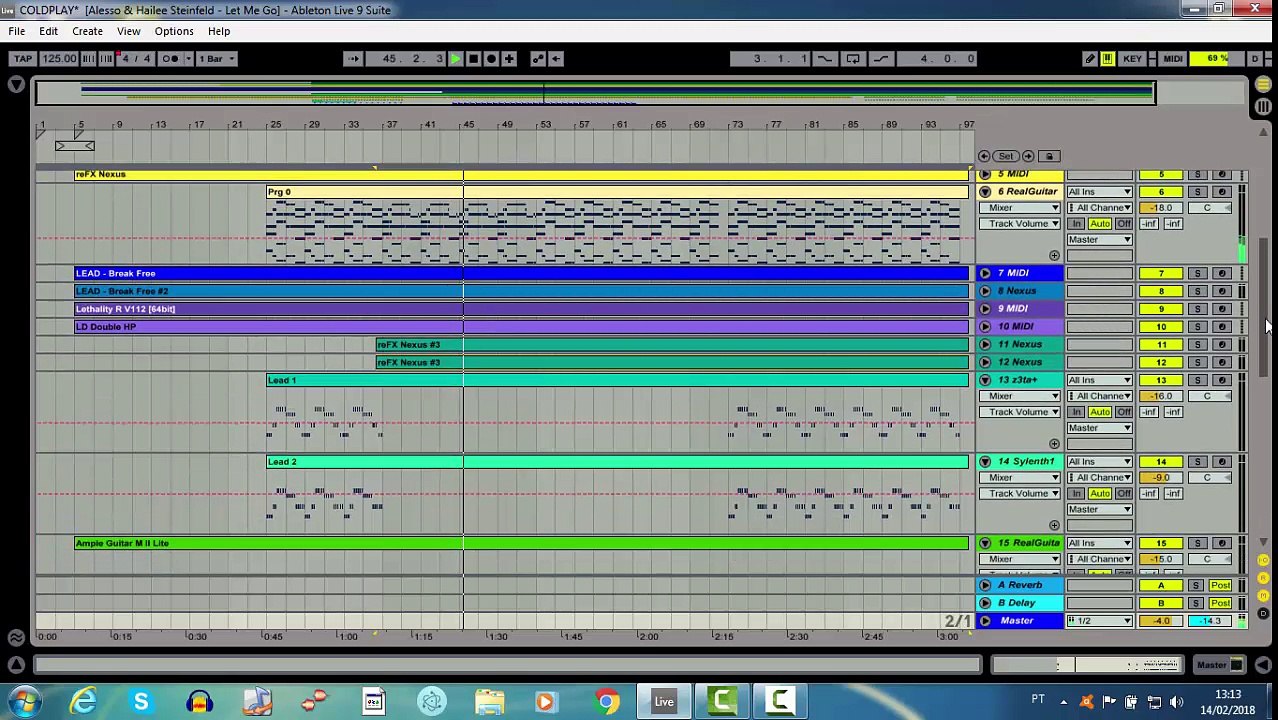Click the Arrangement Record button

pos(491,59)
